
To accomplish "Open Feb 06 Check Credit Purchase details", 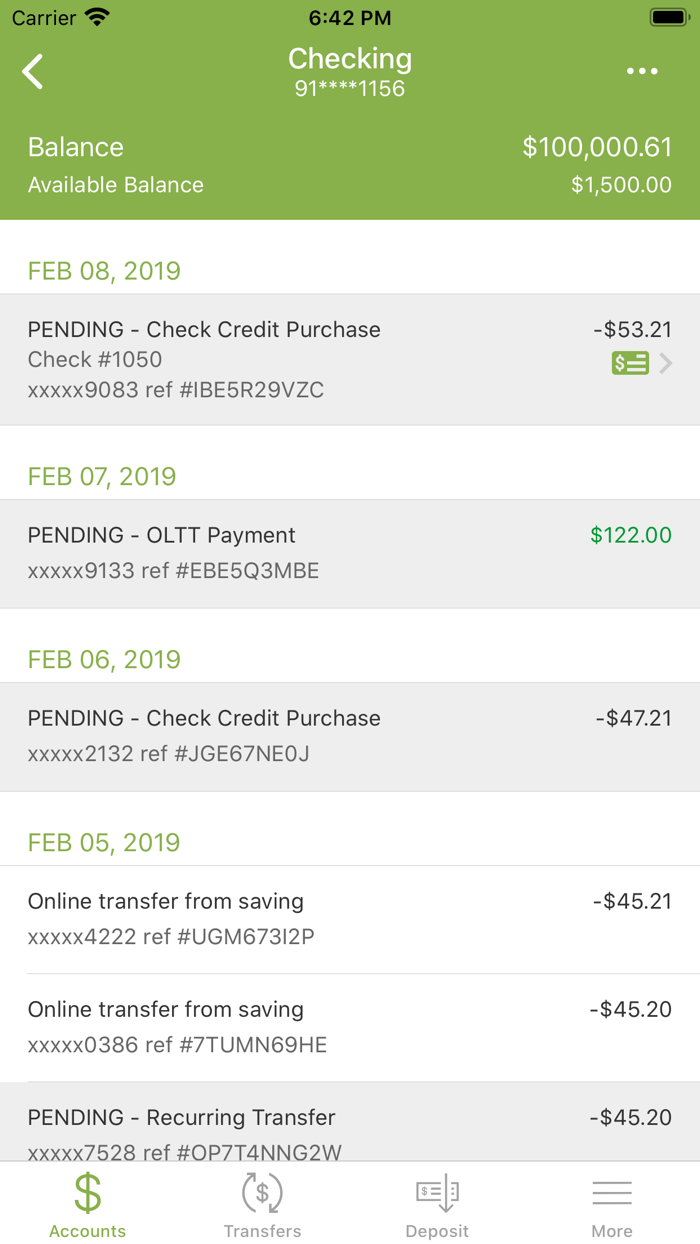I will tap(350, 736).
